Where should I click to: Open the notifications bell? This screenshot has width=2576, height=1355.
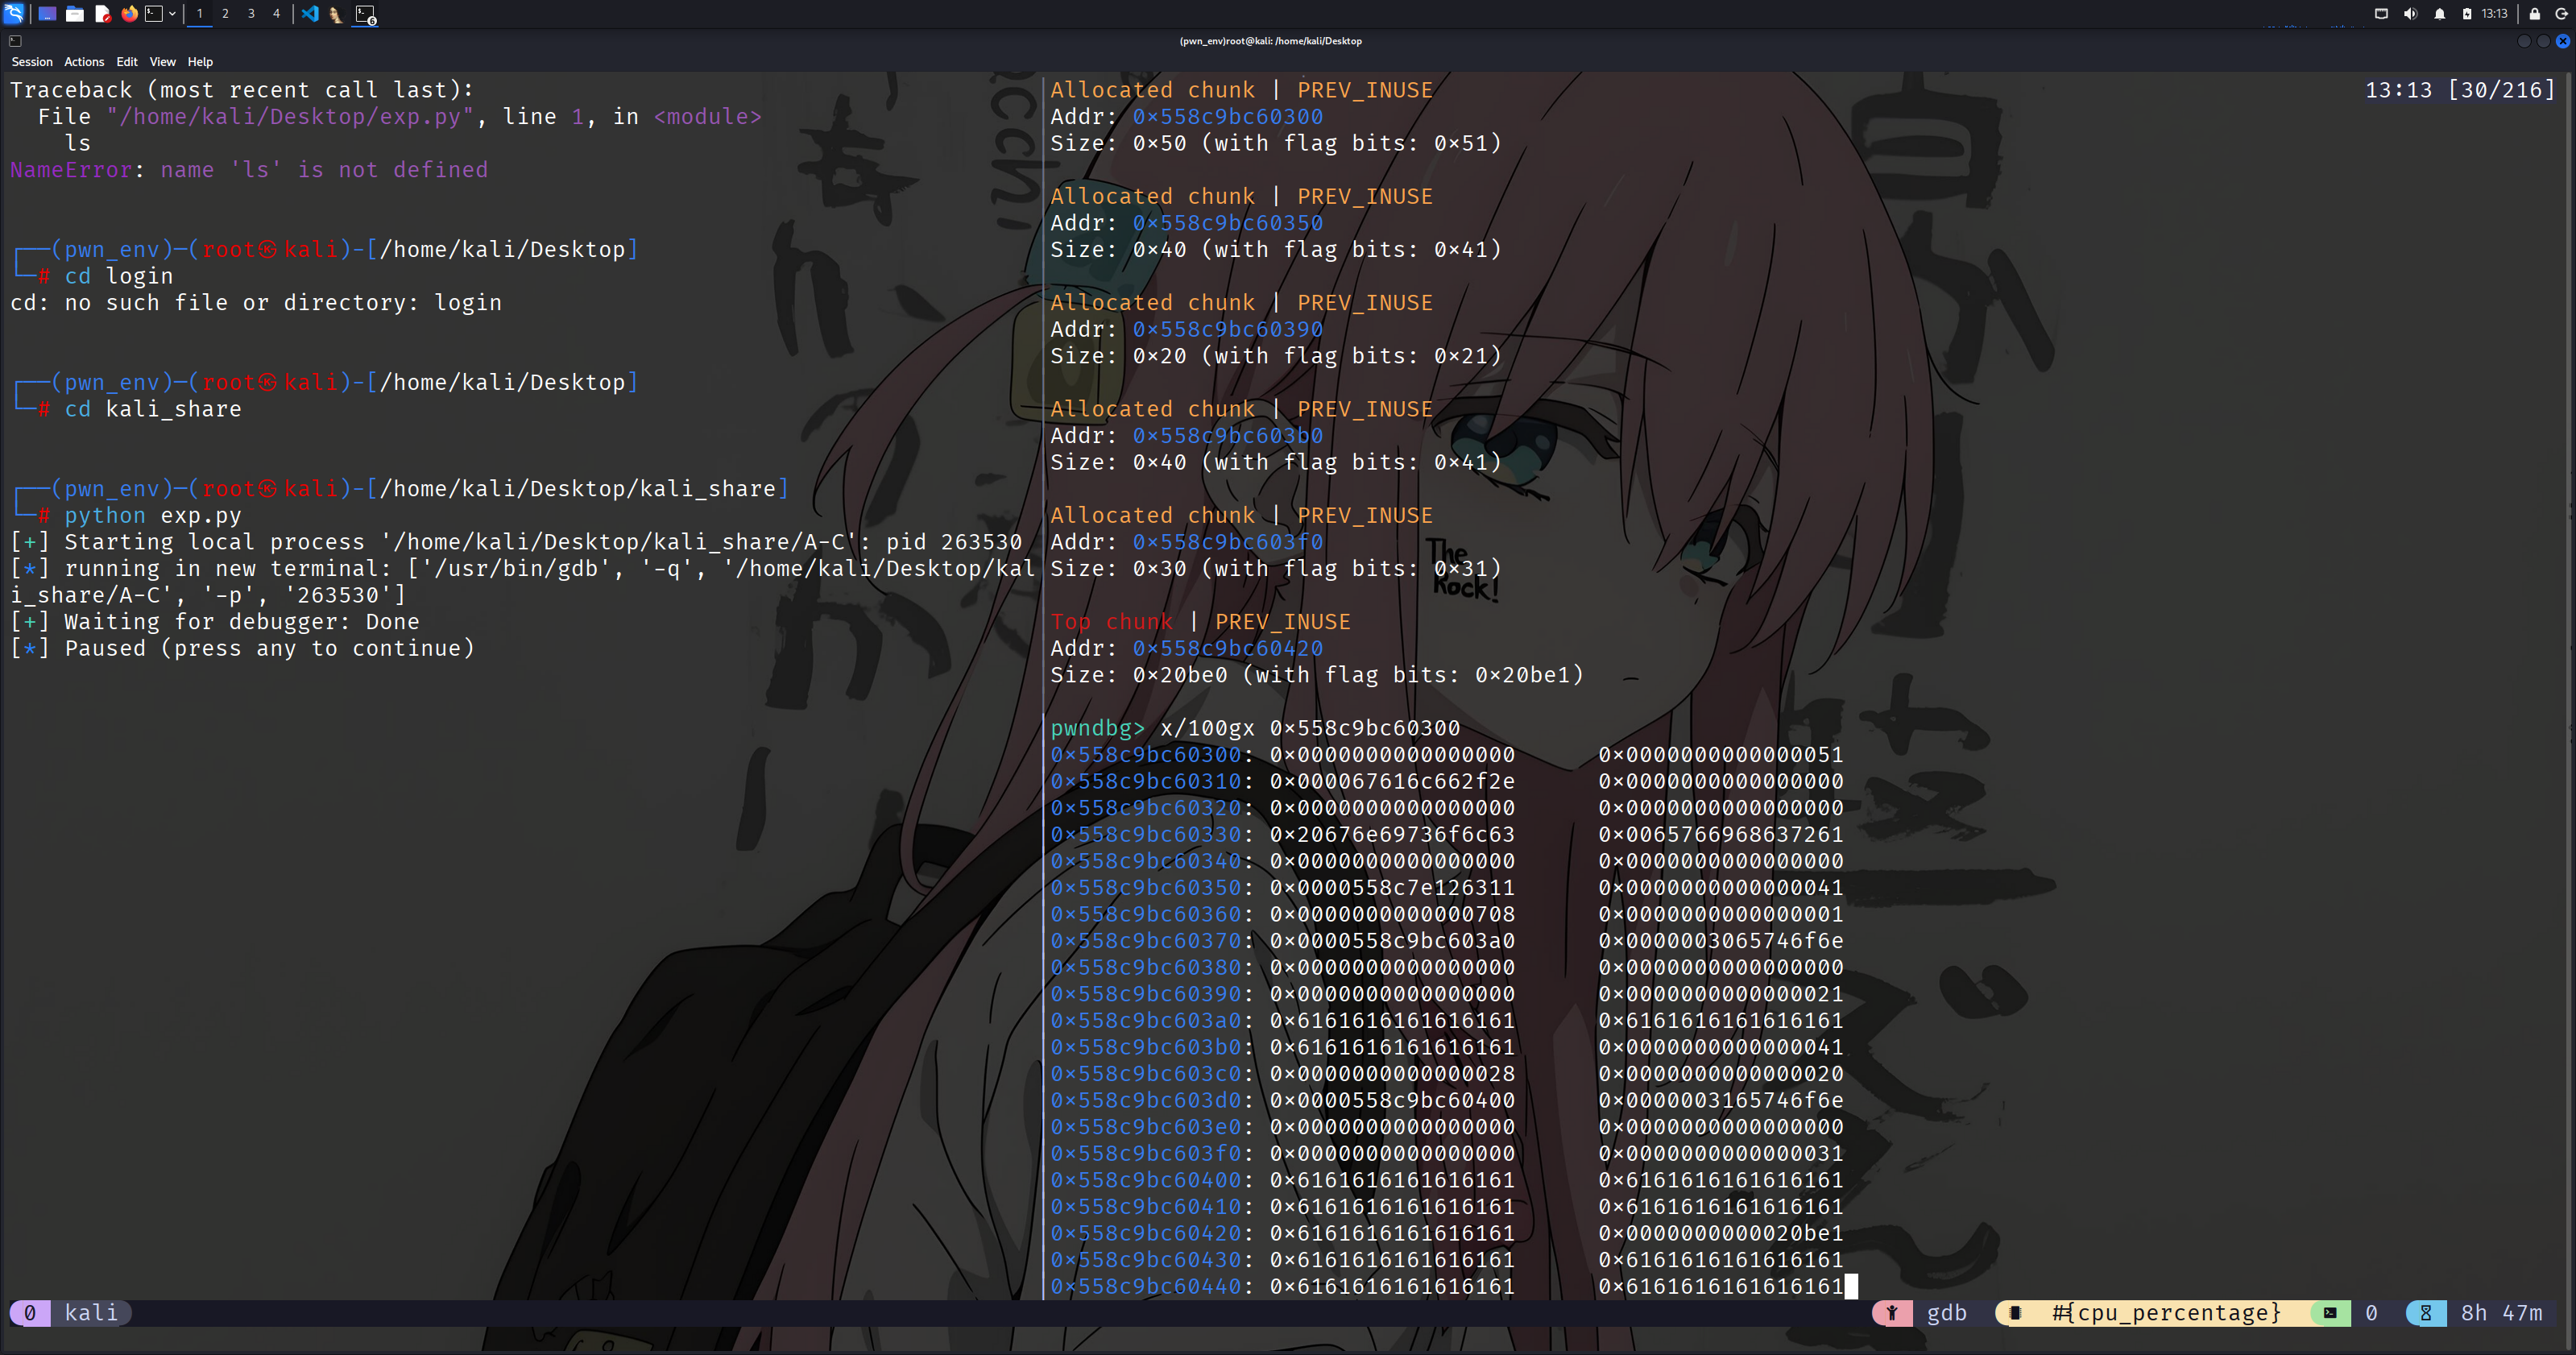click(2440, 14)
